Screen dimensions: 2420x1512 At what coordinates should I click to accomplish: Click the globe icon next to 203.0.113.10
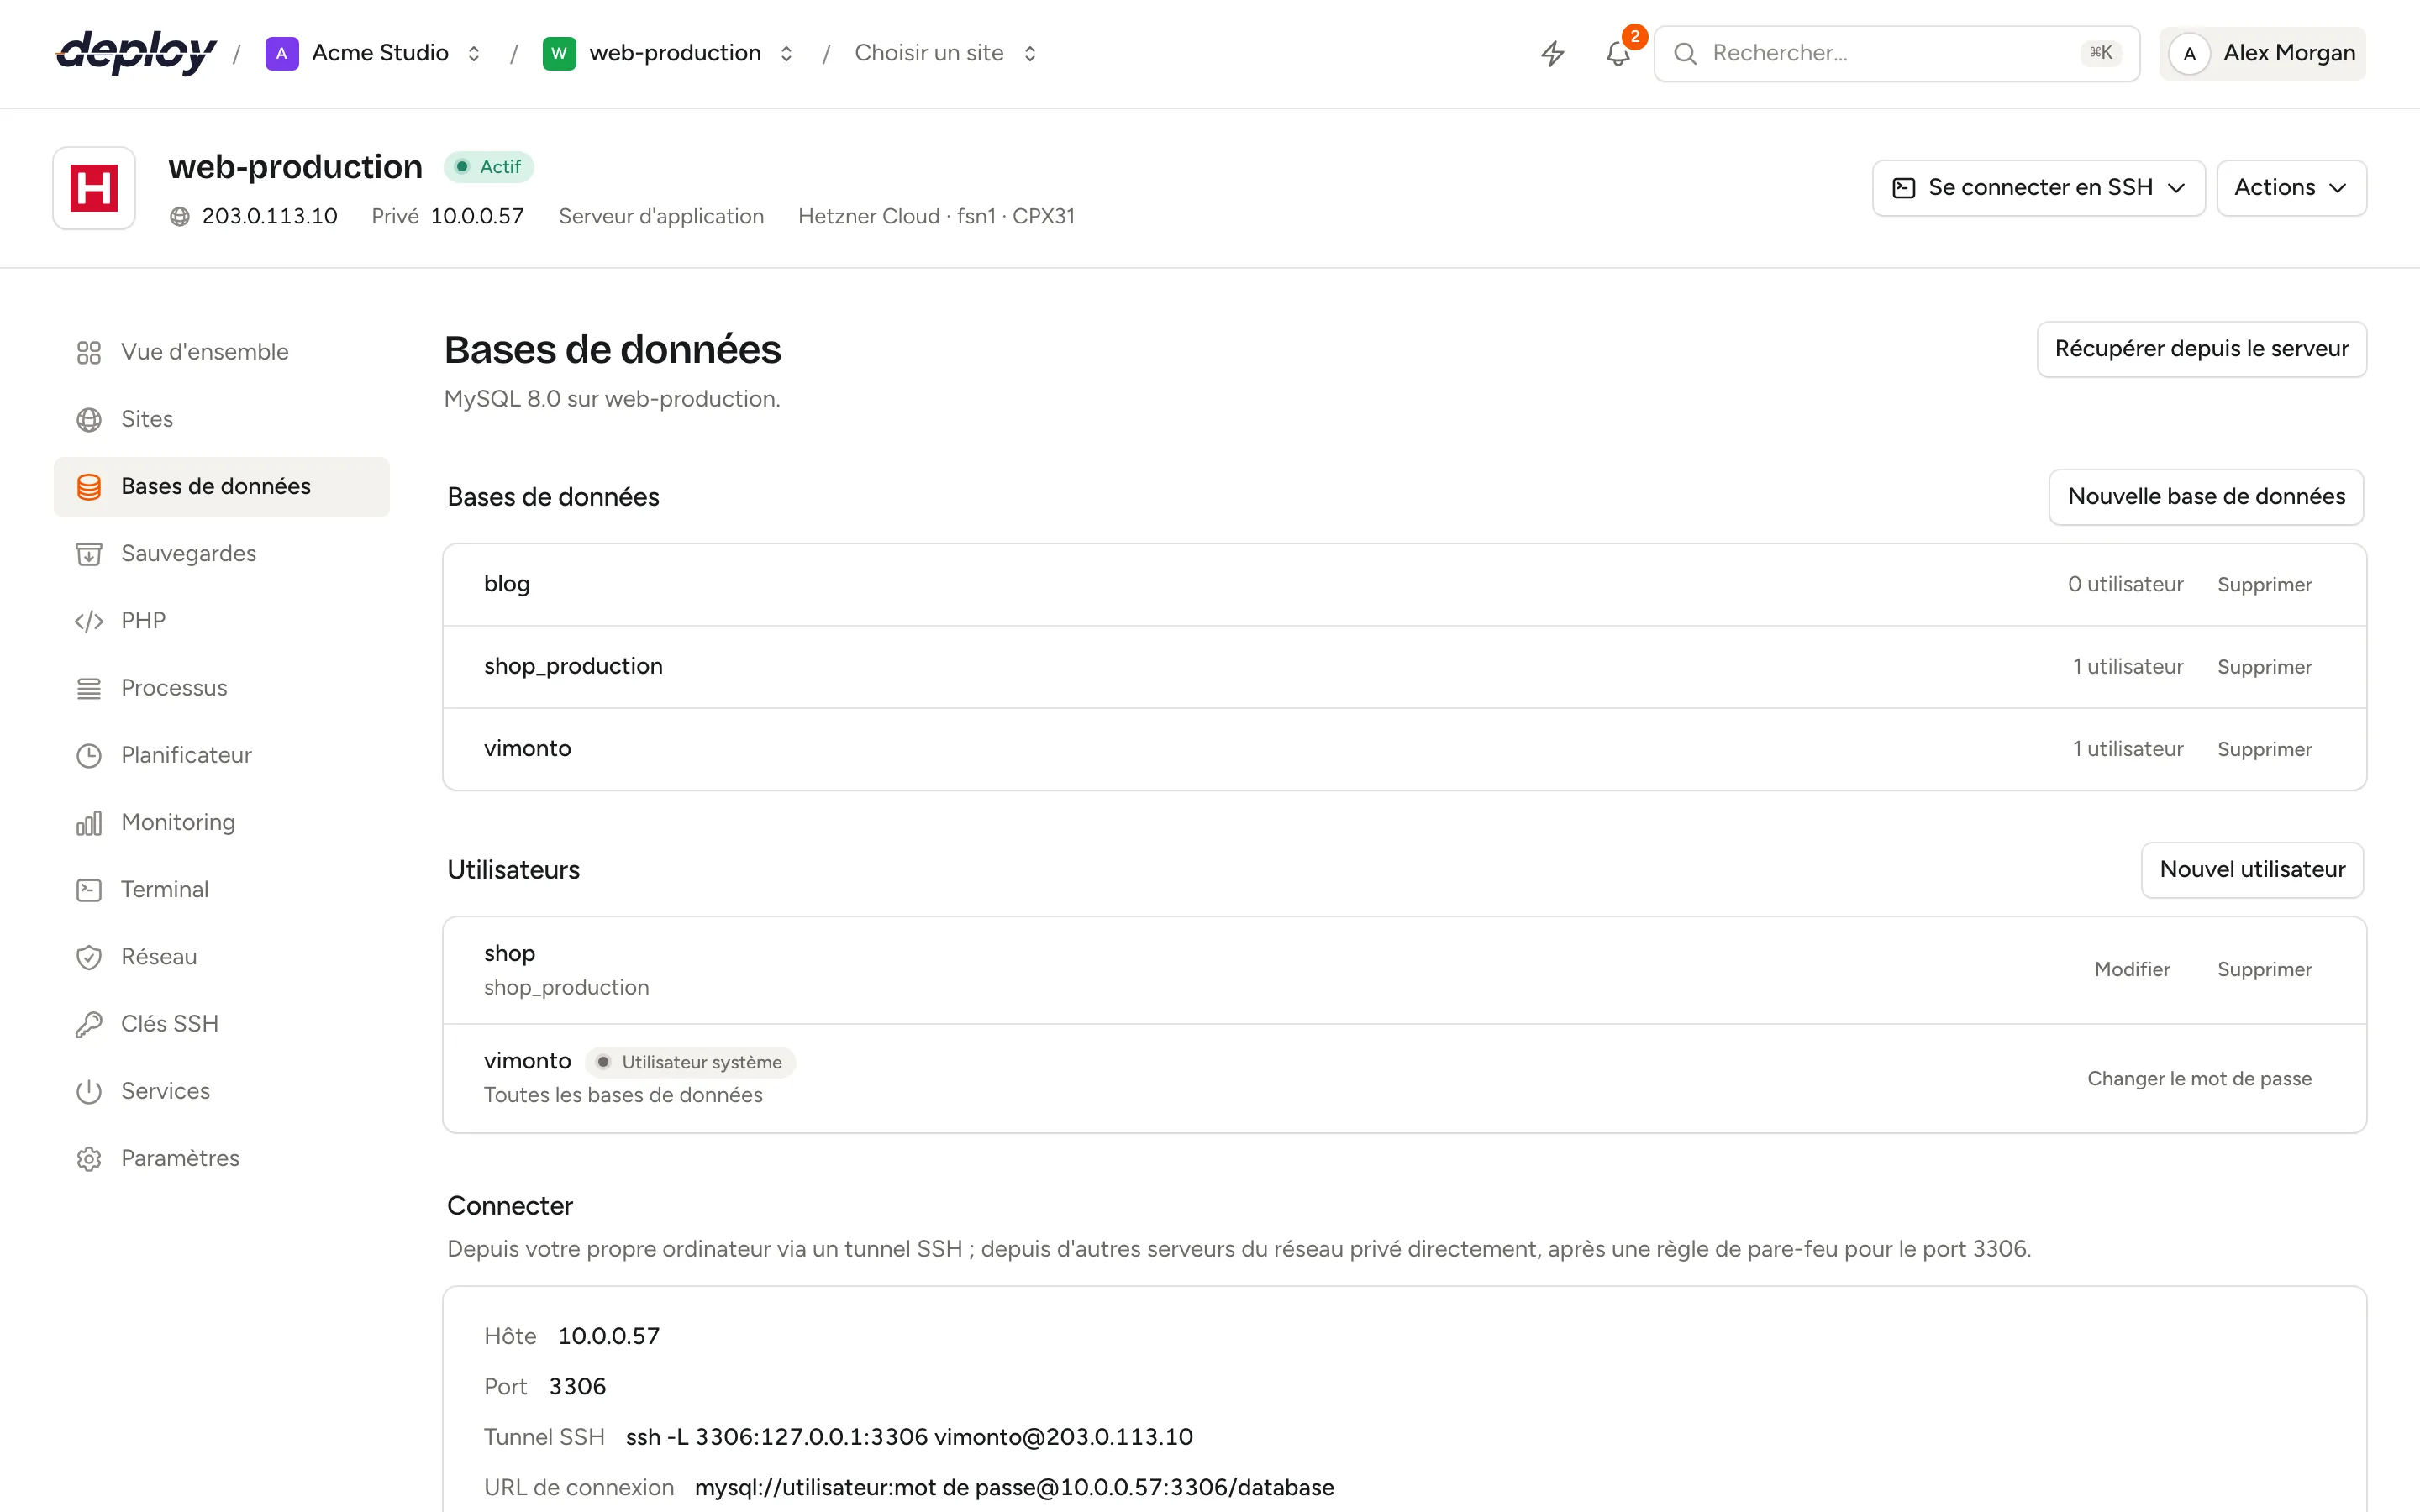(x=180, y=216)
